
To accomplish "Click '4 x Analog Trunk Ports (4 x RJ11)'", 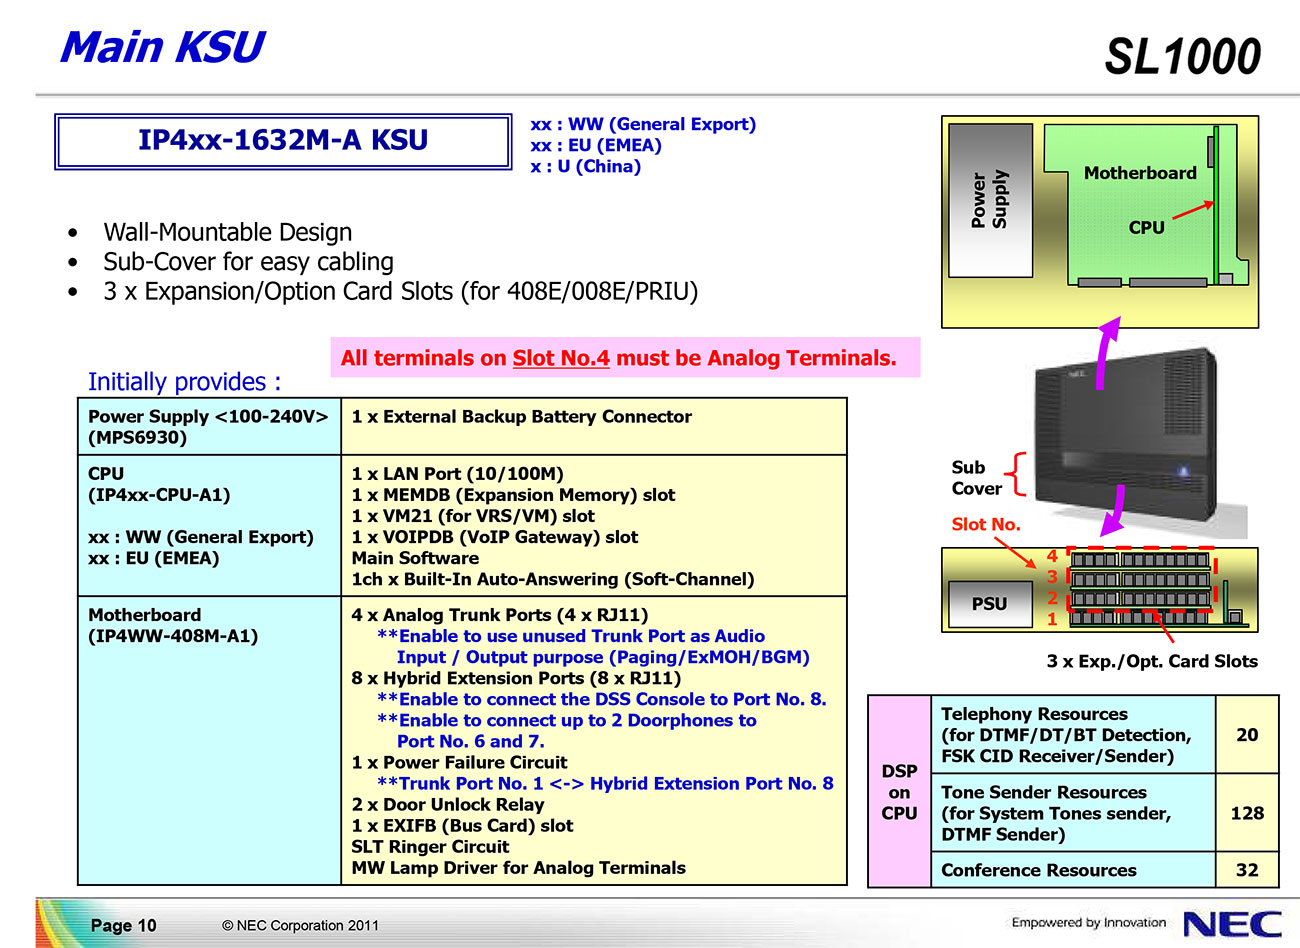I will (499, 615).
